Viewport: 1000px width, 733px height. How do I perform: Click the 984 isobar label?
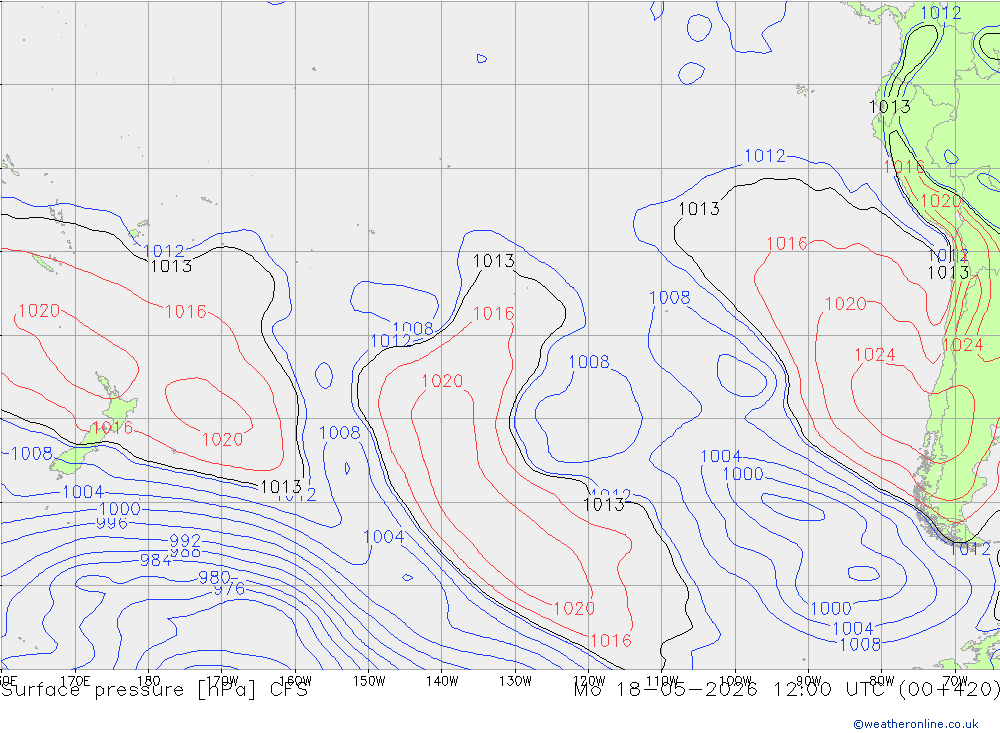pos(156,560)
